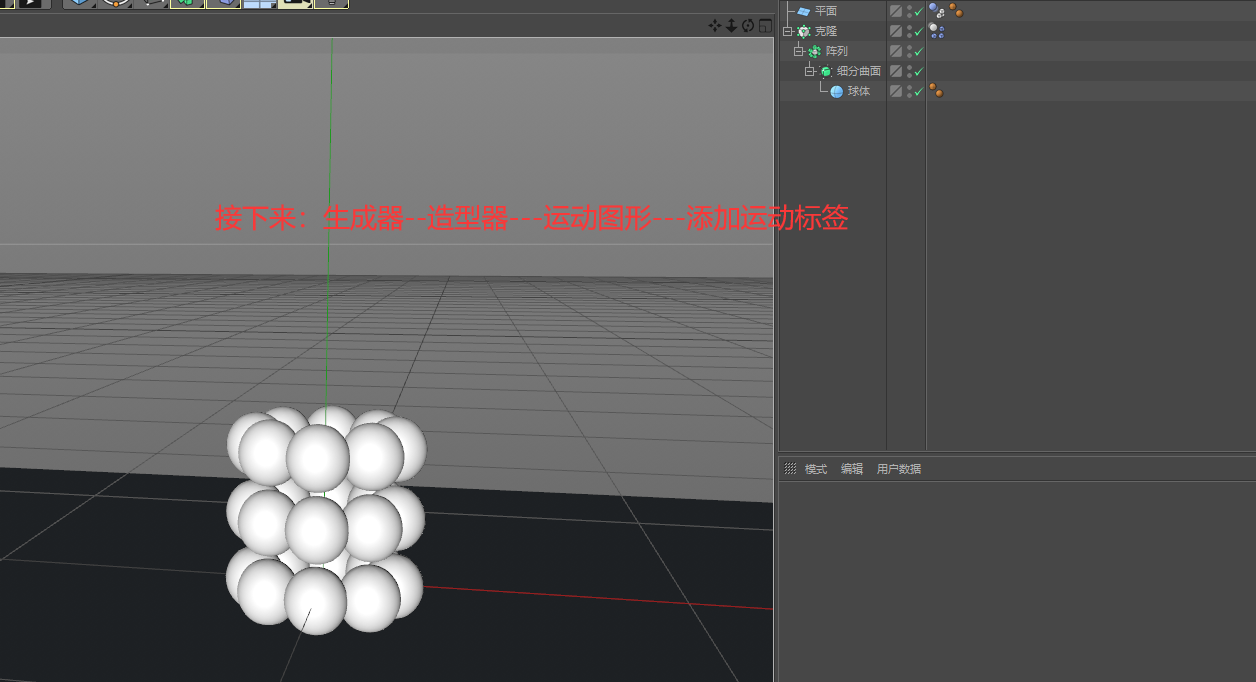Click the 细分曲面 subdivision surface icon
This screenshot has width=1256, height=682.
click(826, 71)
